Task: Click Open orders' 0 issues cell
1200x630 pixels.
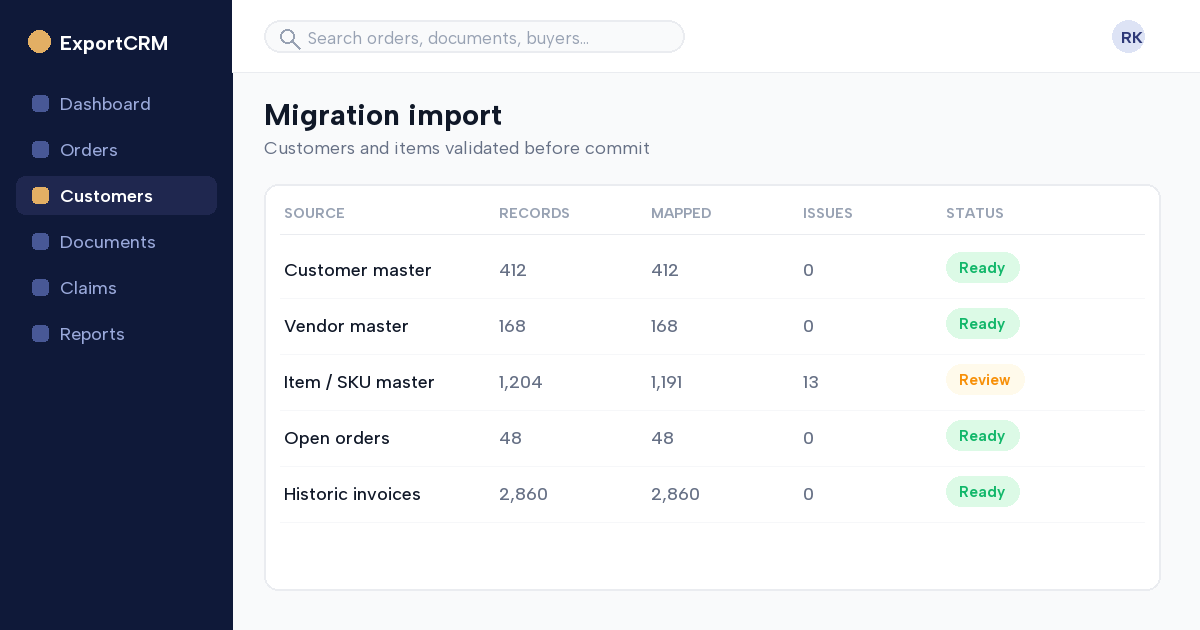Action: click(x=808, y=438)
